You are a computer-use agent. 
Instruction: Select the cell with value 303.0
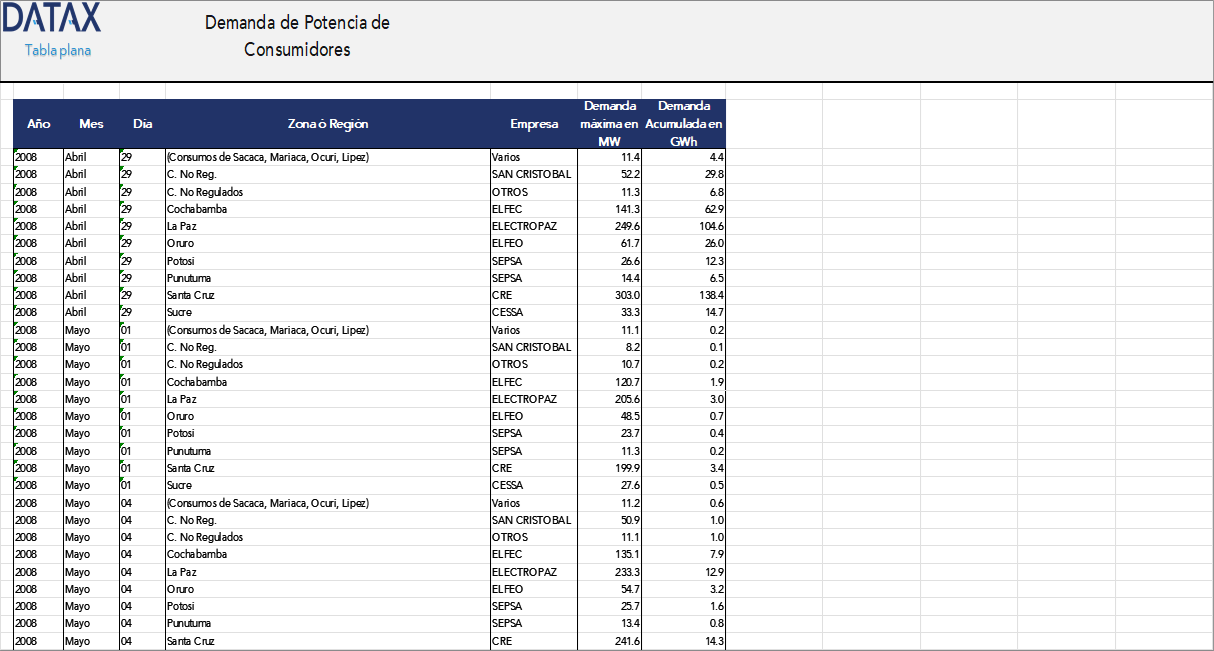pos(610,296)
